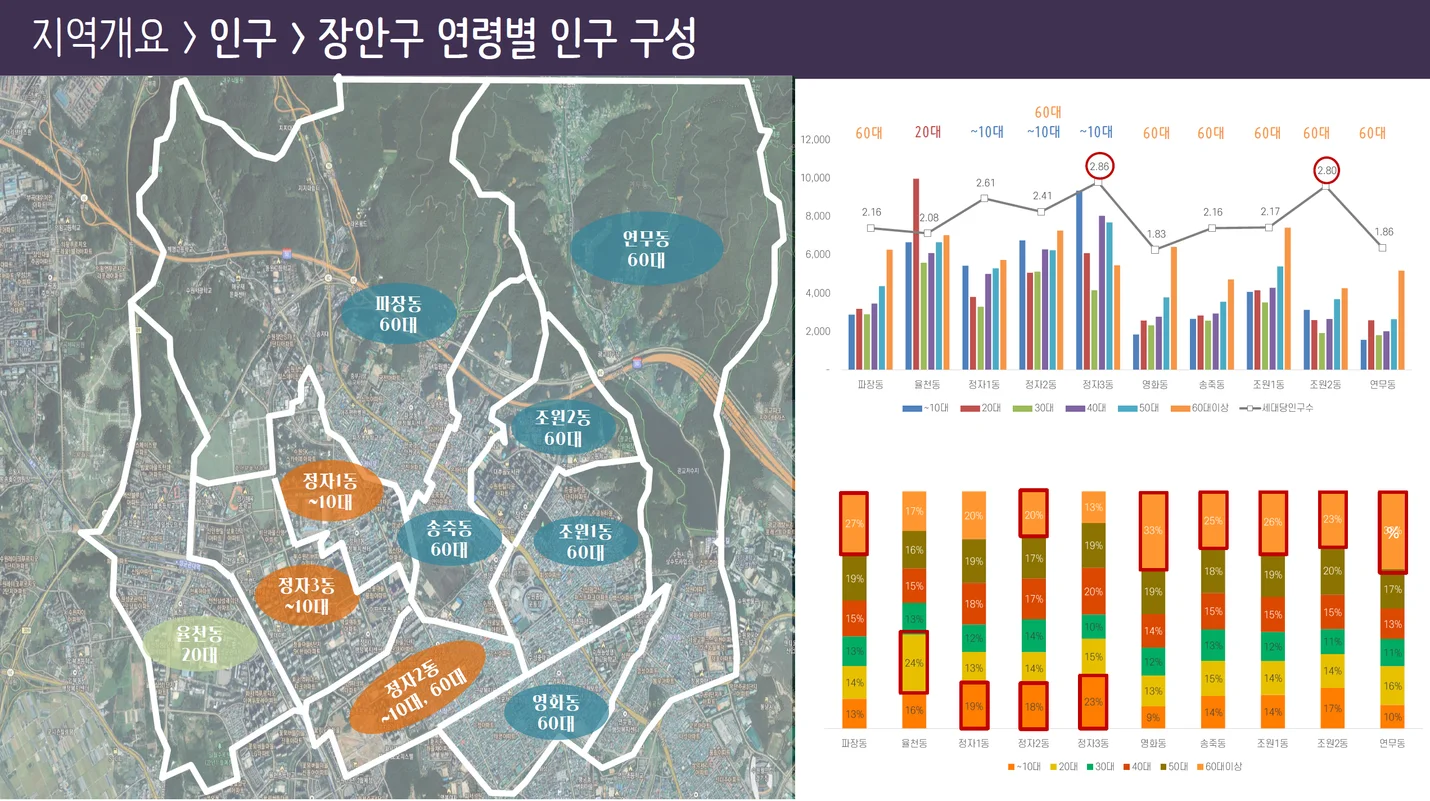Image resolution: width=1430 pixels, height=801 pixels.
Task: Click the 33% segment in the 영화동 stacked column
Action: click(1154, 530)
